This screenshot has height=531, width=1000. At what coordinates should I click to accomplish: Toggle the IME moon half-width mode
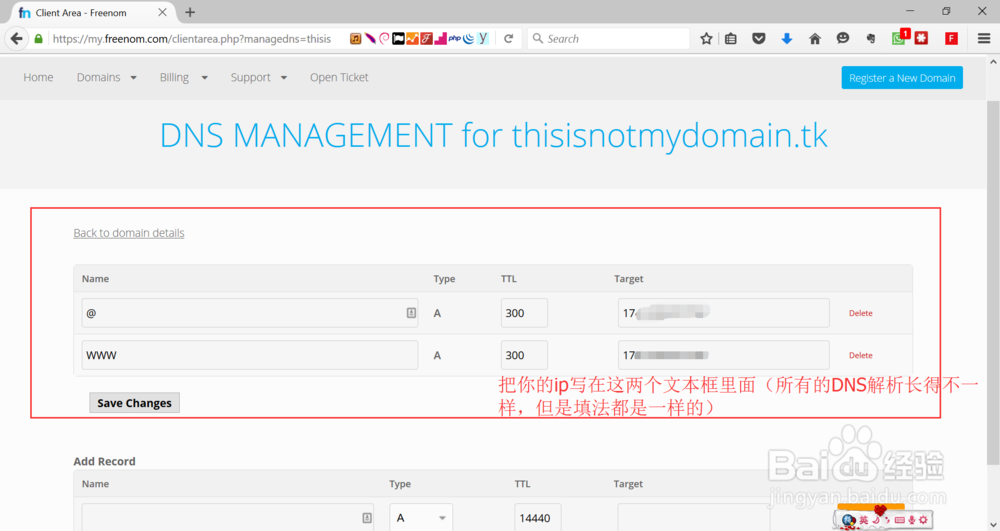[876, 520]
